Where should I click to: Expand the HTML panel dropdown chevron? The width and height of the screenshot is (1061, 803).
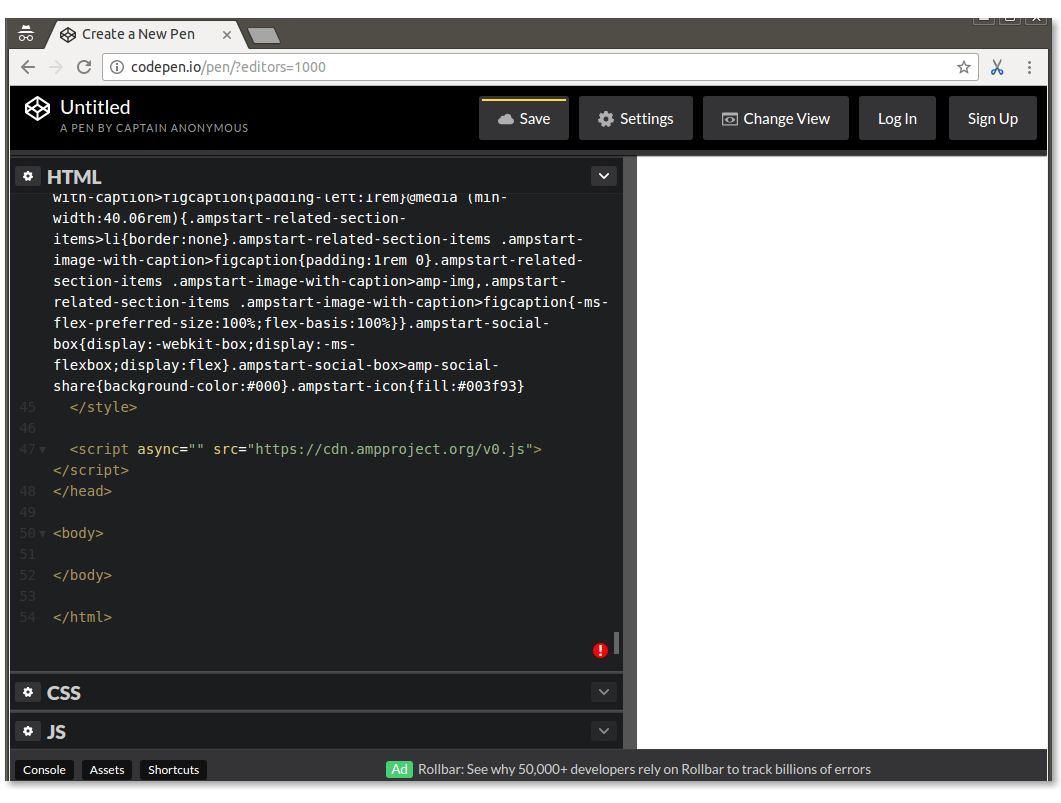(603, 176)
